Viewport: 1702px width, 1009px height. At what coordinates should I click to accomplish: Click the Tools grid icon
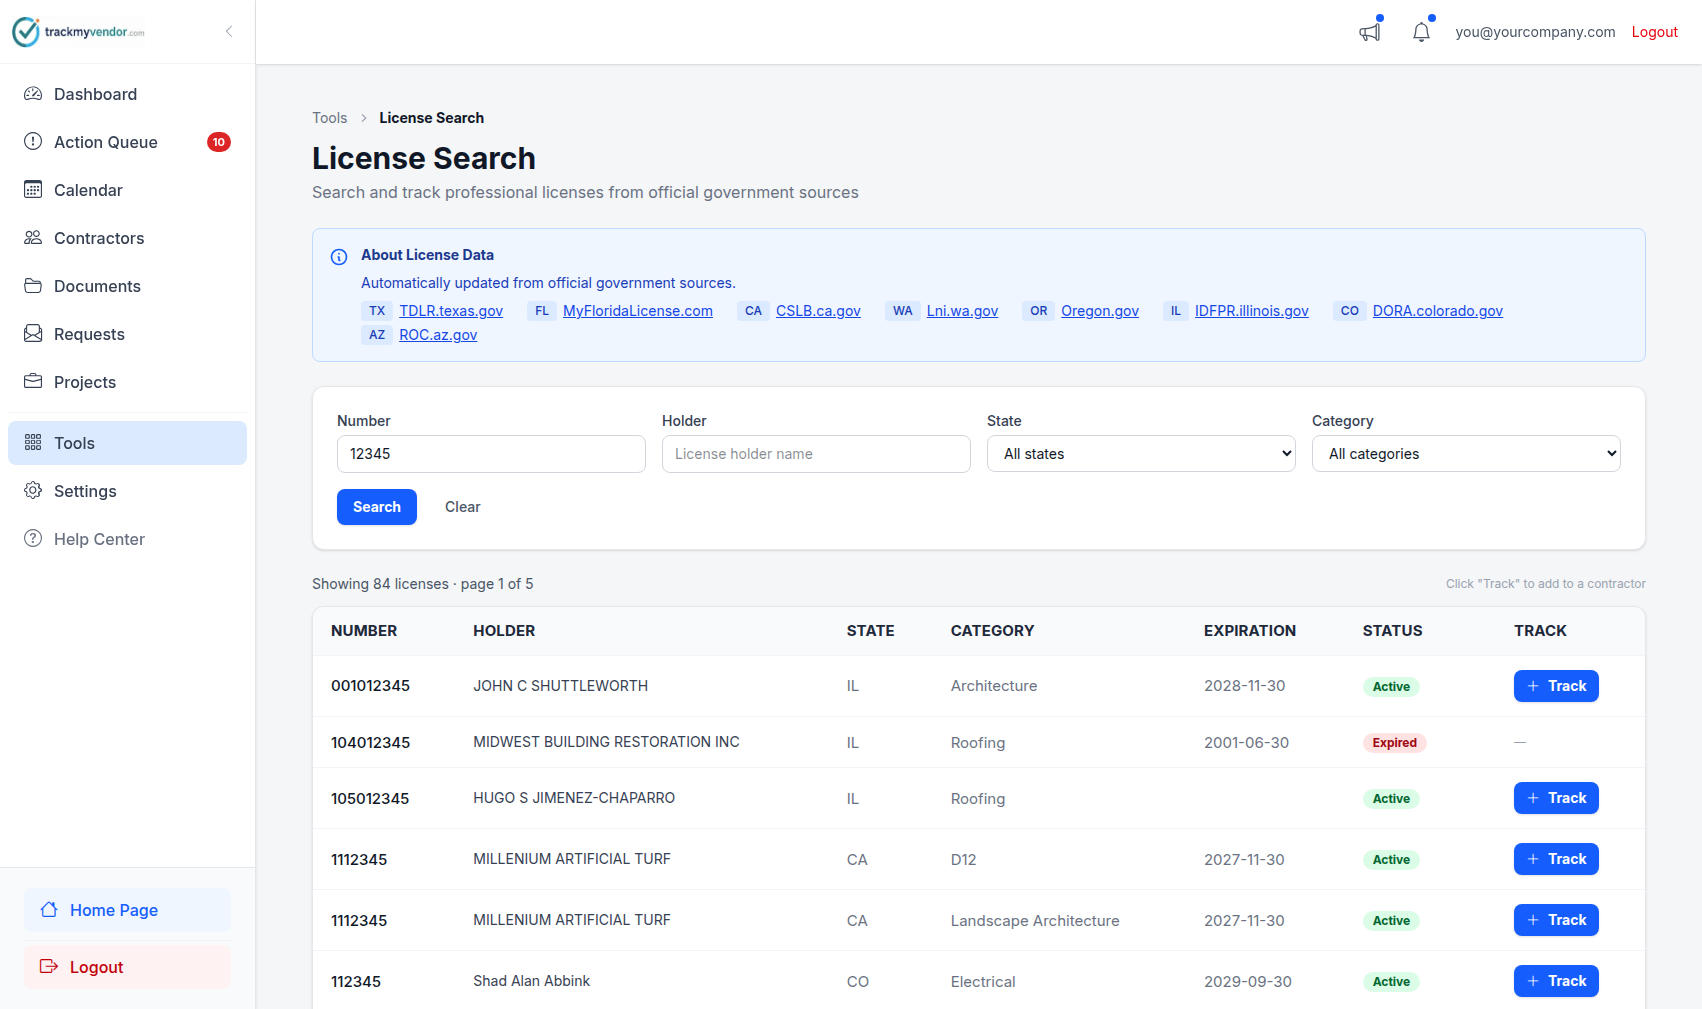click(x=33, y=443)
